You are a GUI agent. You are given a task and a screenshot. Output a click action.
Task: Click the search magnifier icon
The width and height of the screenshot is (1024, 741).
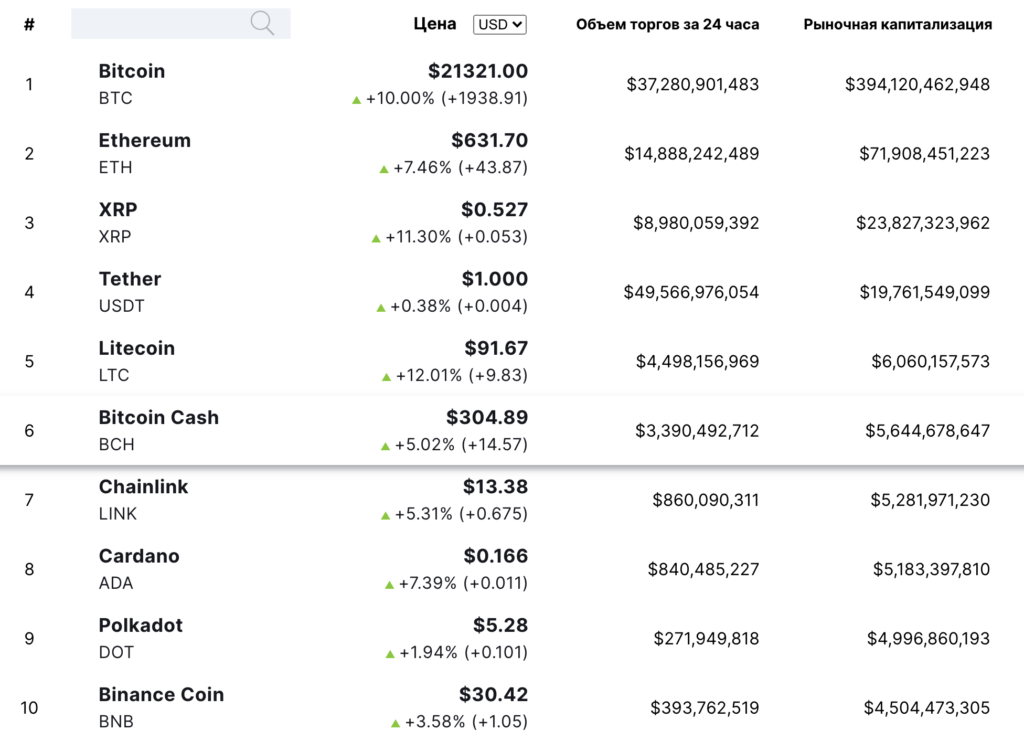pos(261,23)
